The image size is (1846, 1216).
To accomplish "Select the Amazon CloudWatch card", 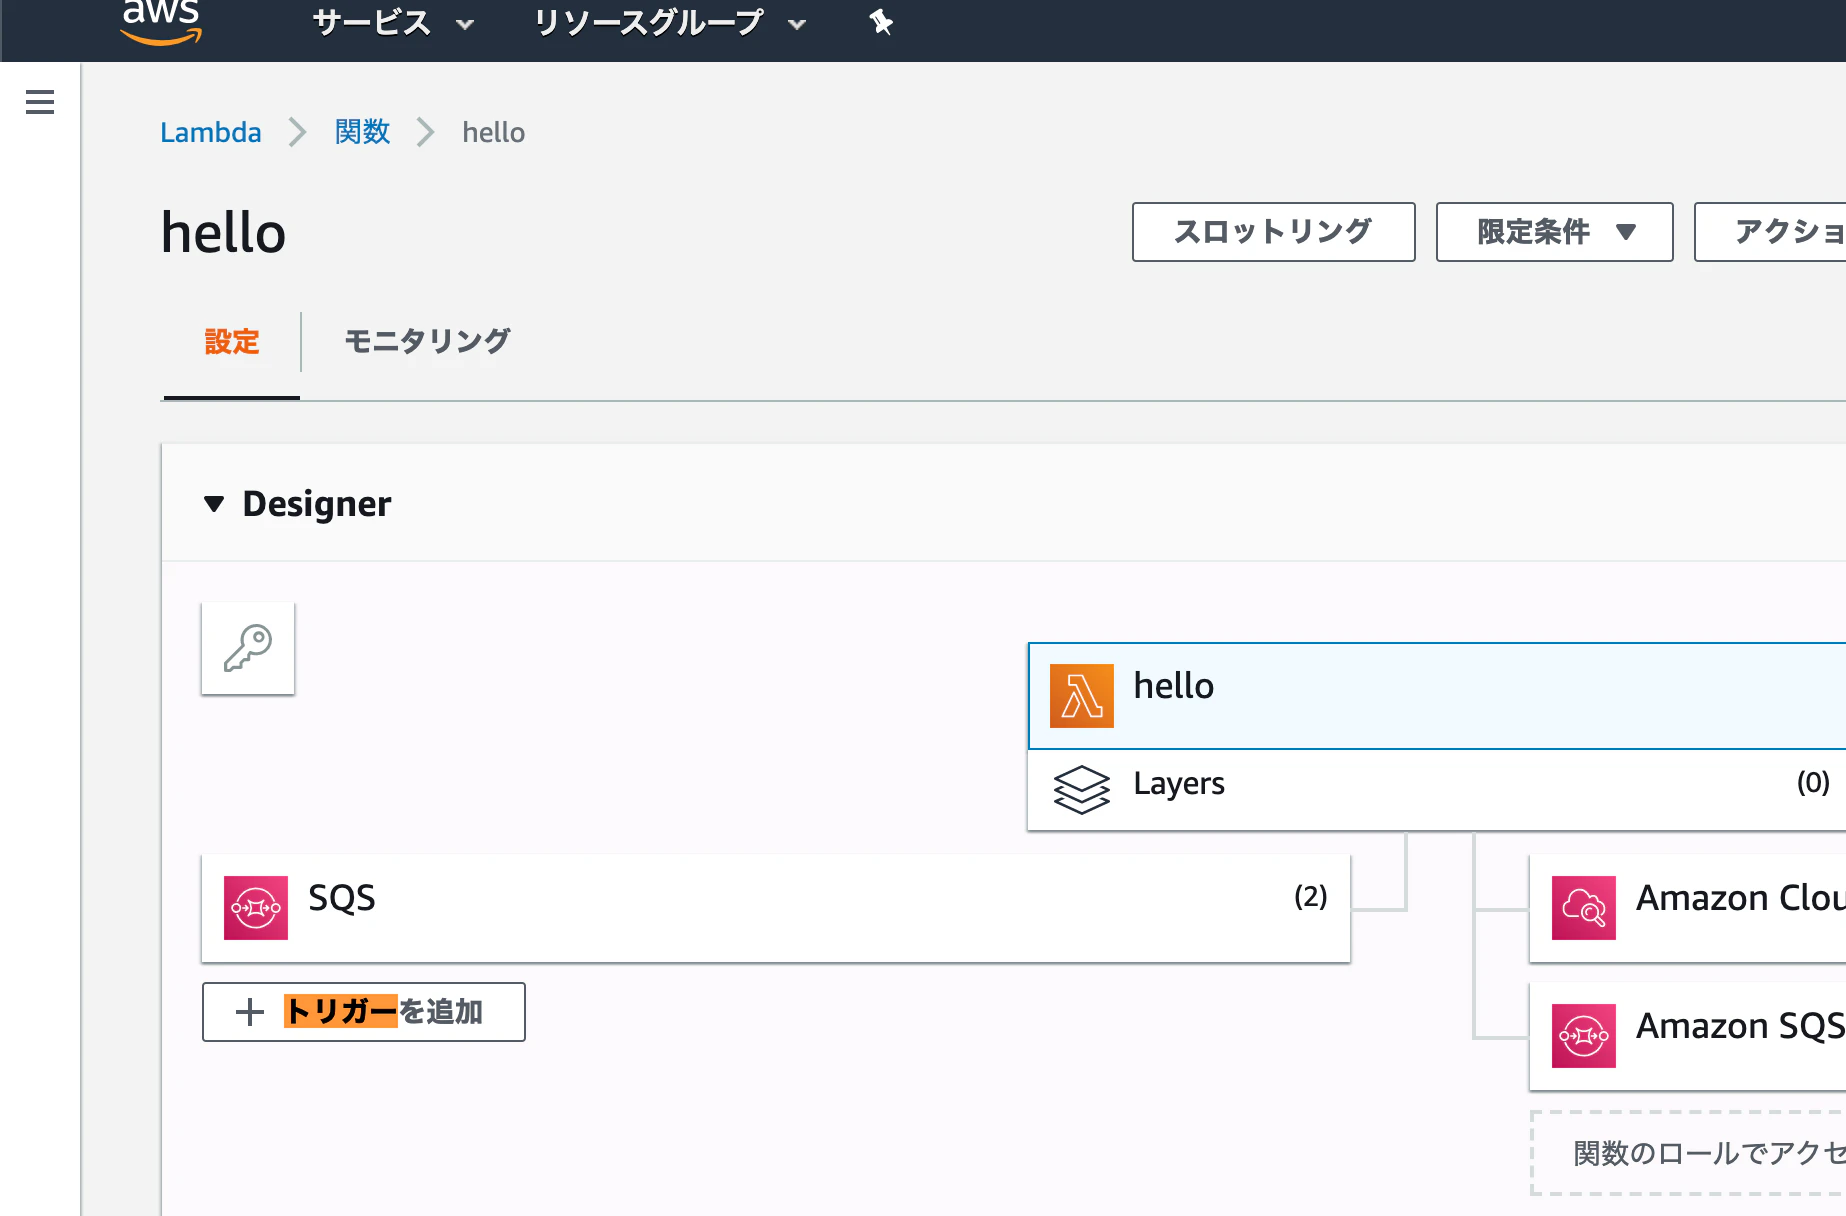I will 1688,908.
